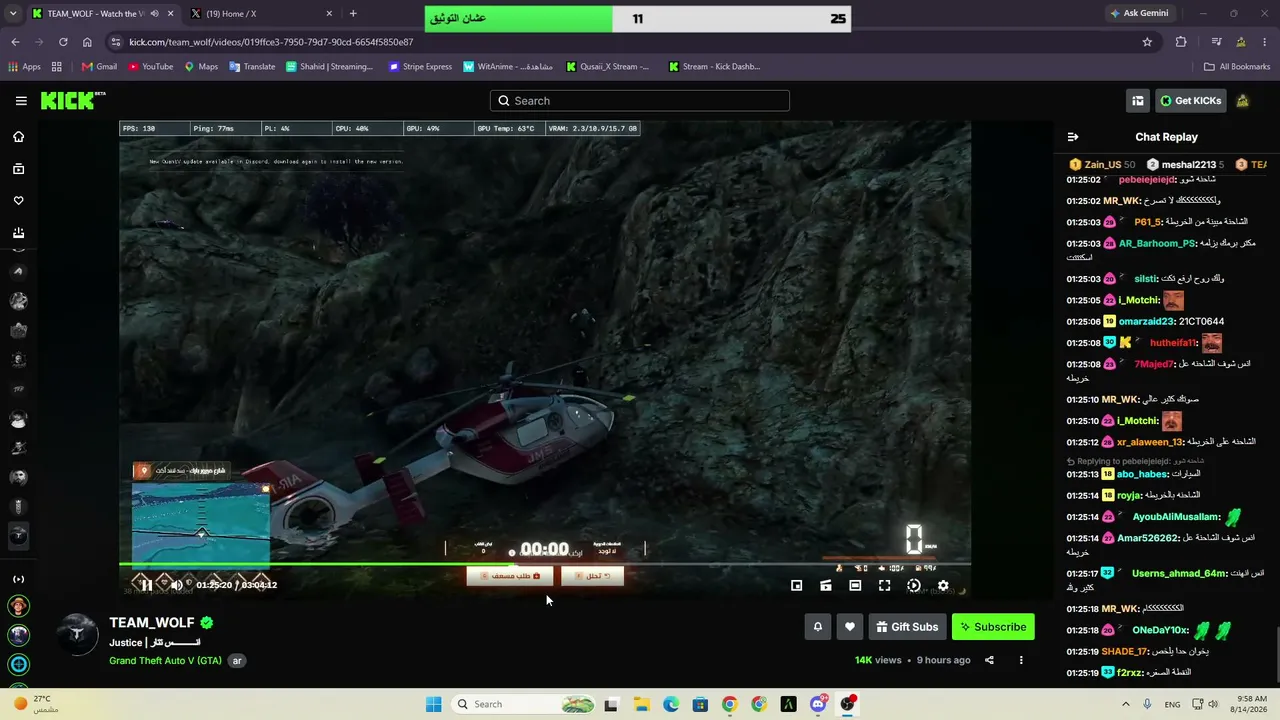This screenshot has height=720, width=1280.
Task: Open Discord from the taskbar
Action: (x=818, y=704)
